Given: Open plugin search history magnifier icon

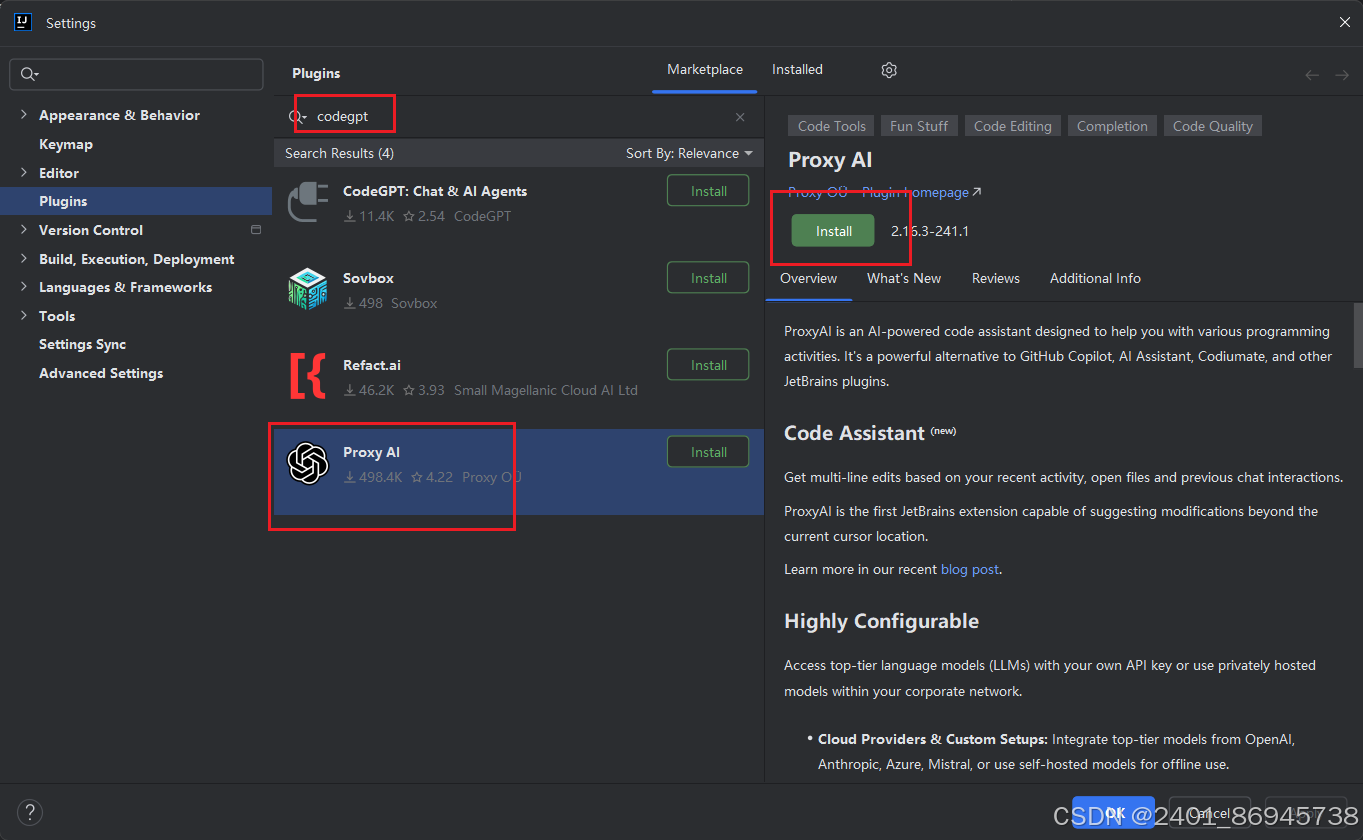Looking at the screenshot, I should coord(297,117).
